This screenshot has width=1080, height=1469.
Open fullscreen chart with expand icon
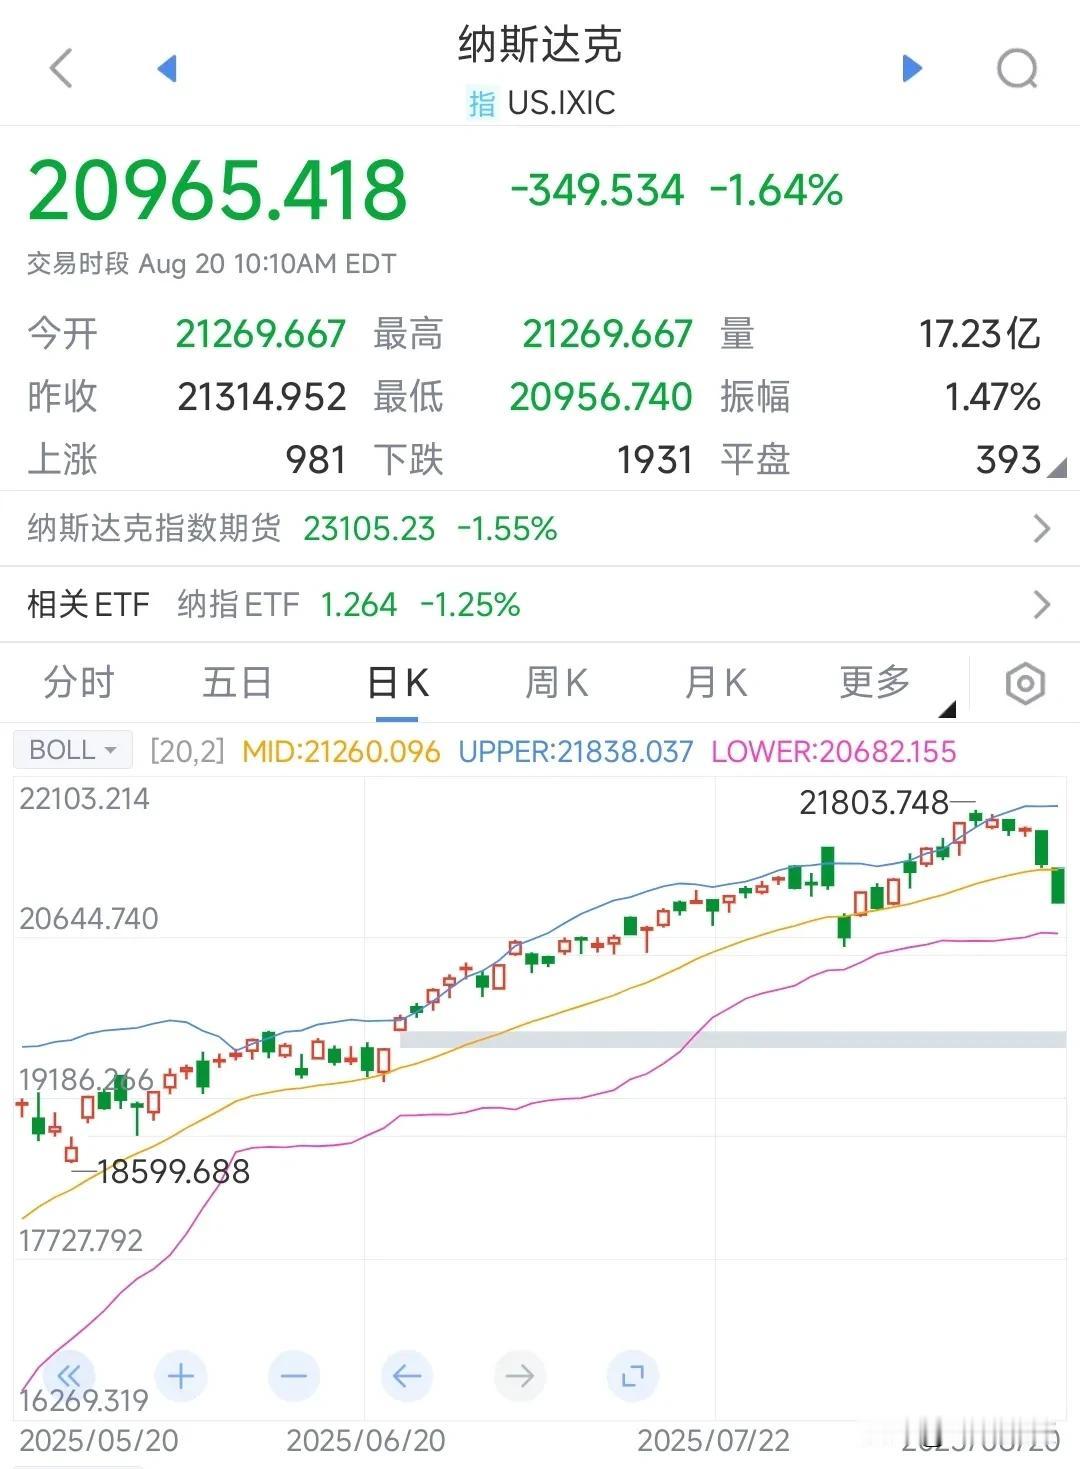point(633,1376)
